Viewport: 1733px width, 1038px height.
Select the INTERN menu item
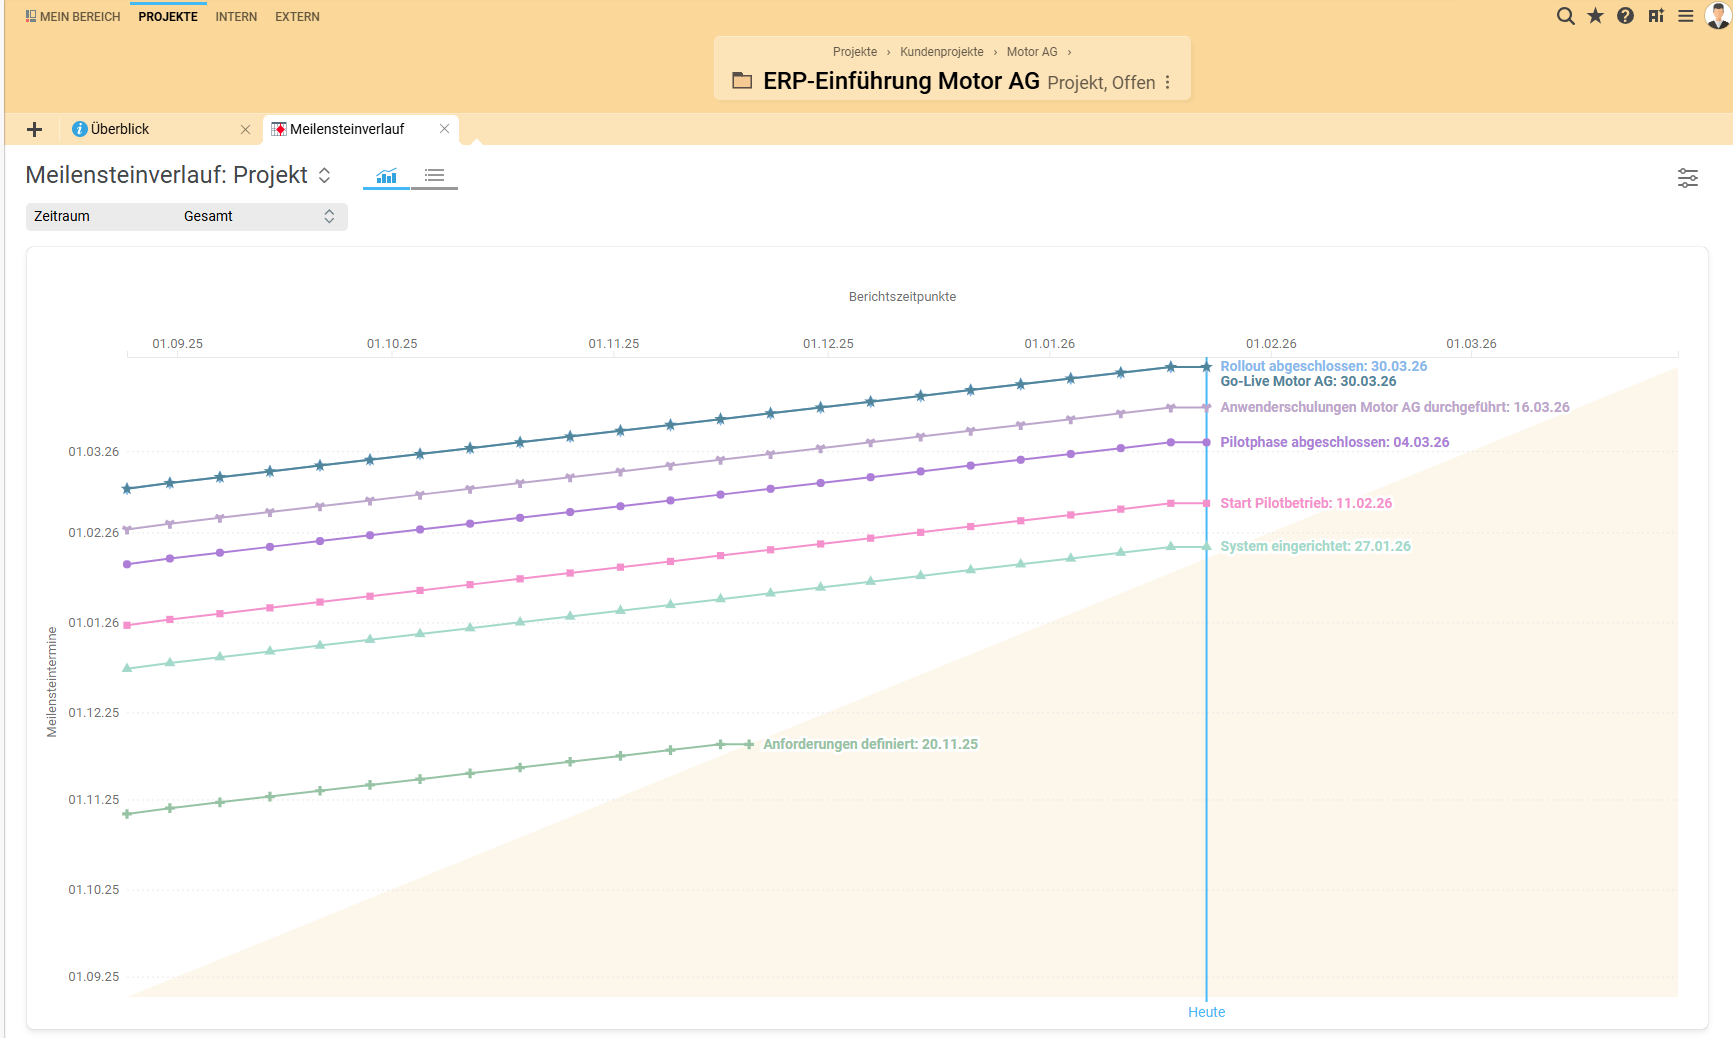tap(236, 17)
